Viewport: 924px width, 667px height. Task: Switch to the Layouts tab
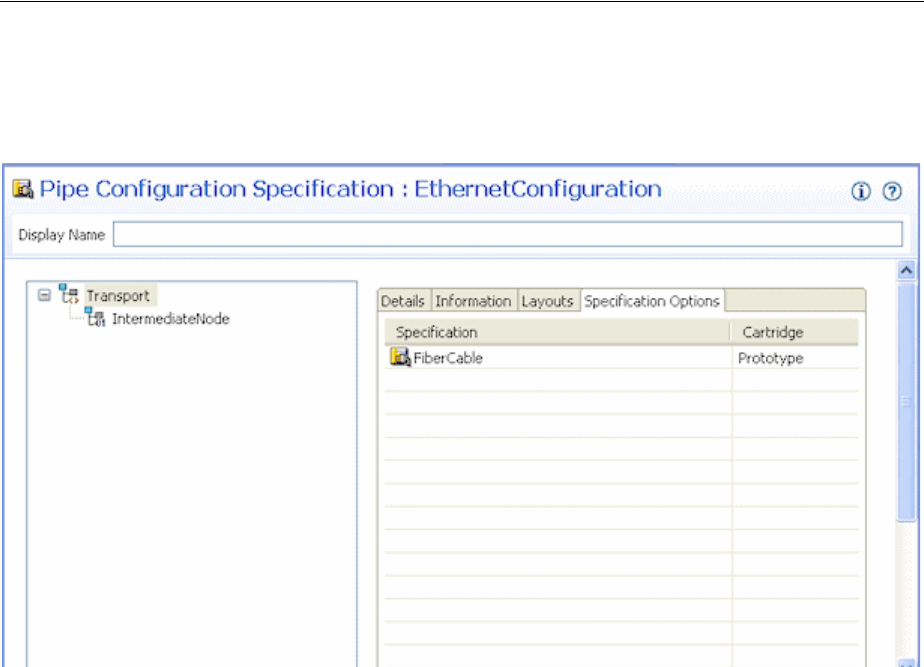click(548, 301)
